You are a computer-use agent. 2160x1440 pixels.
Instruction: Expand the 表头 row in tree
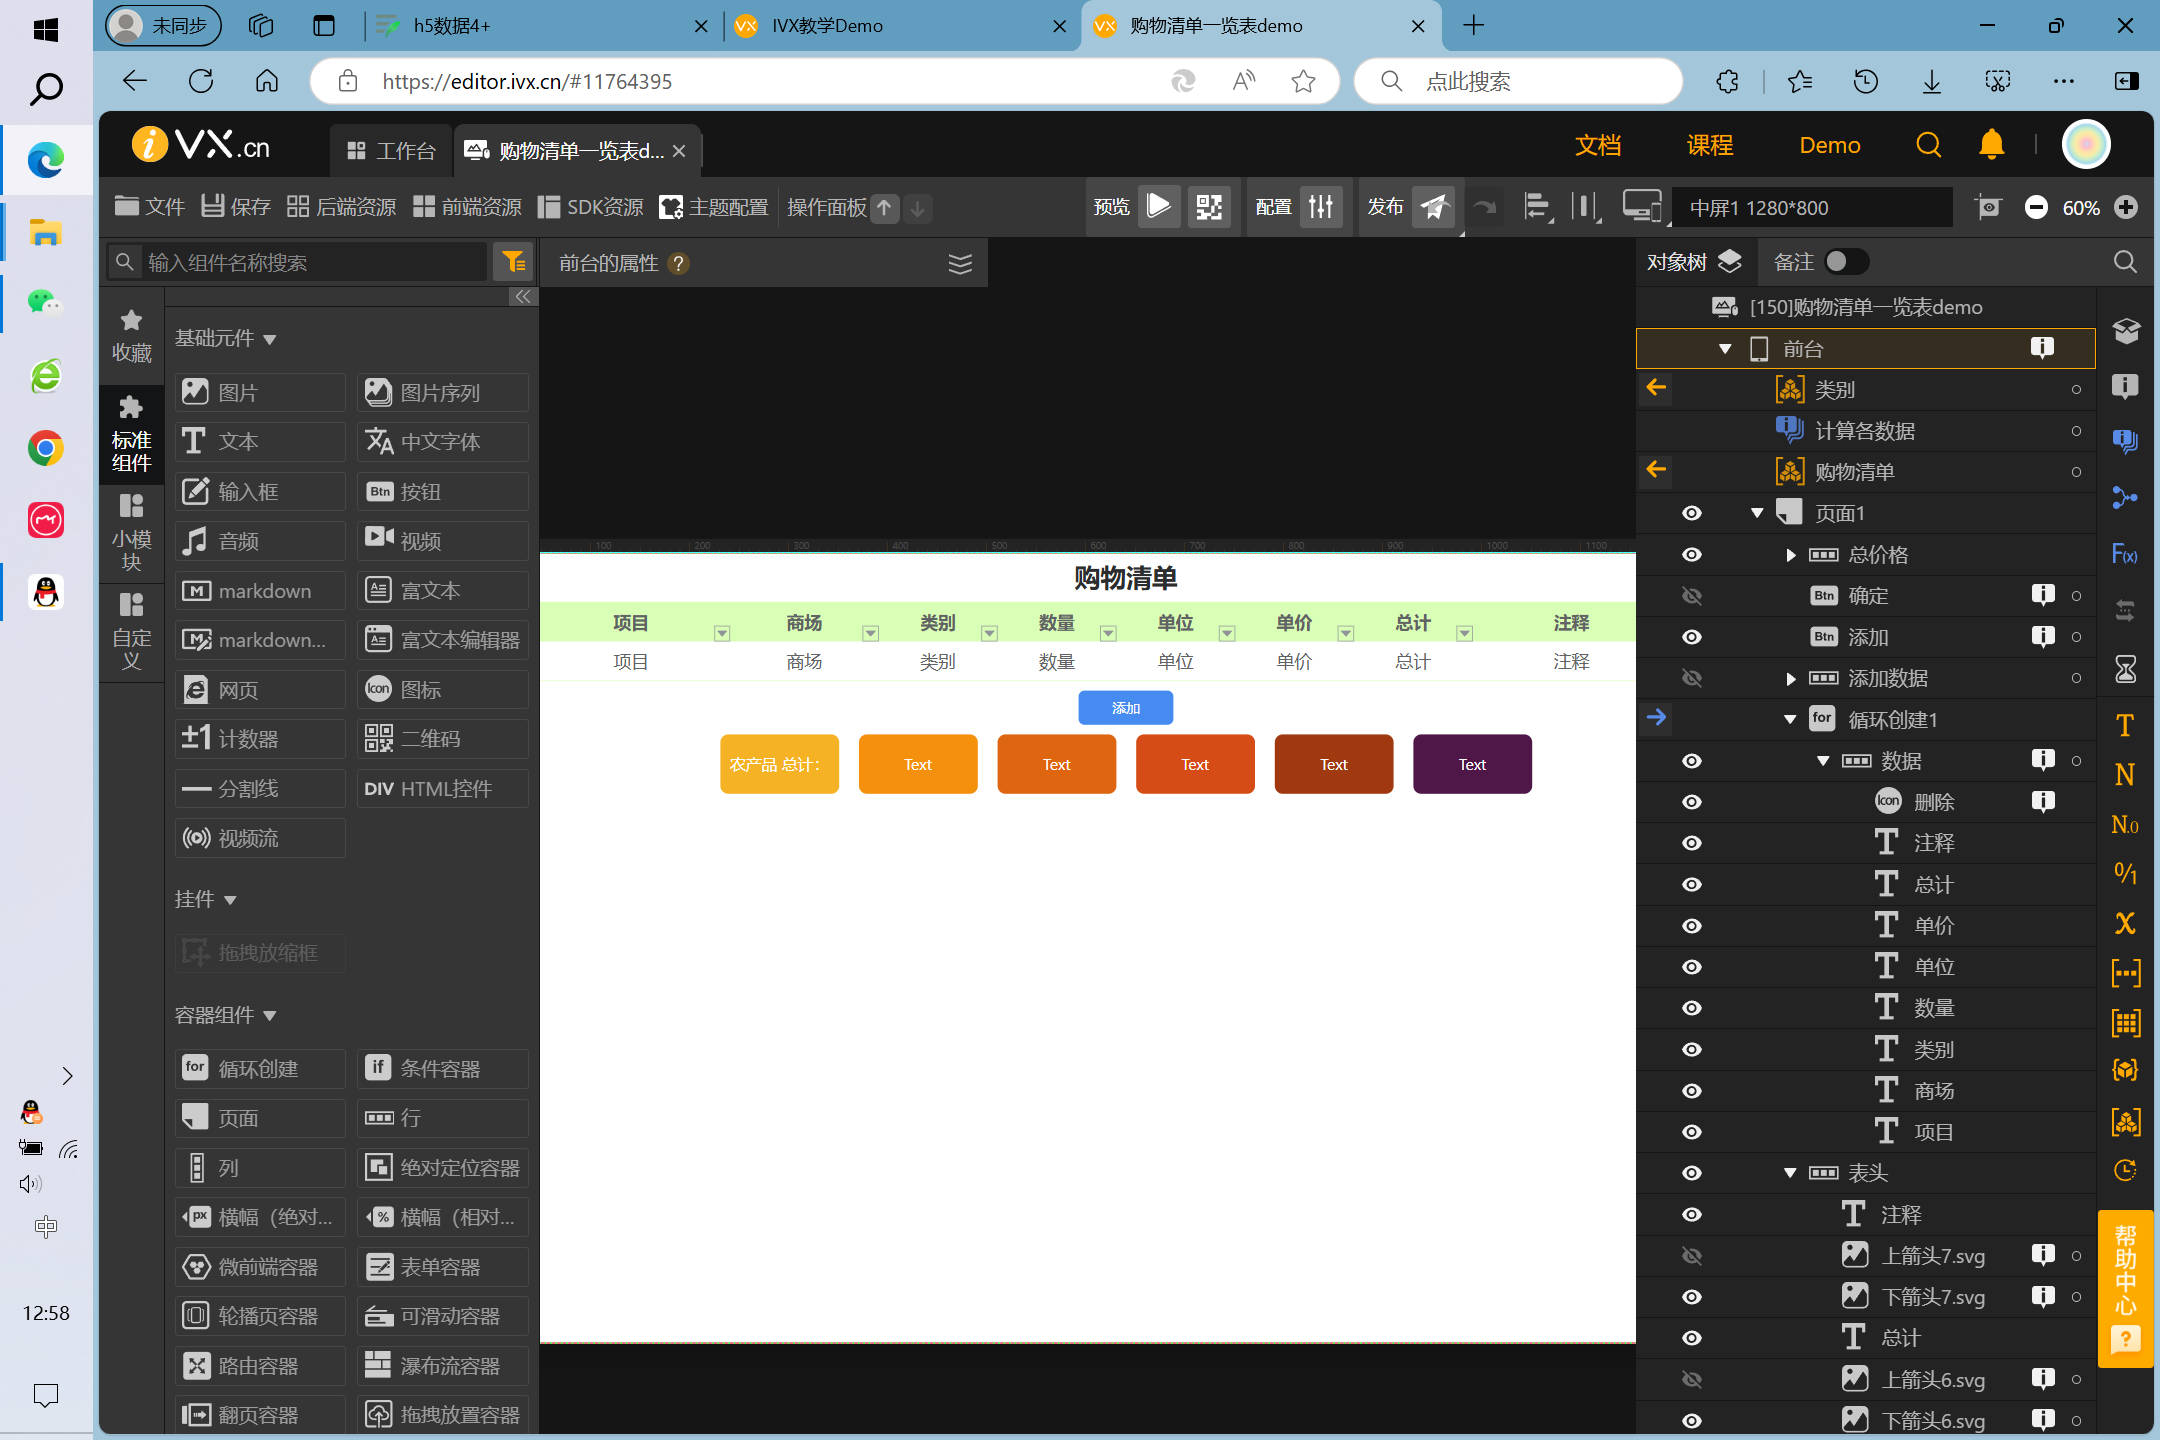[x=1790, y=1172]
